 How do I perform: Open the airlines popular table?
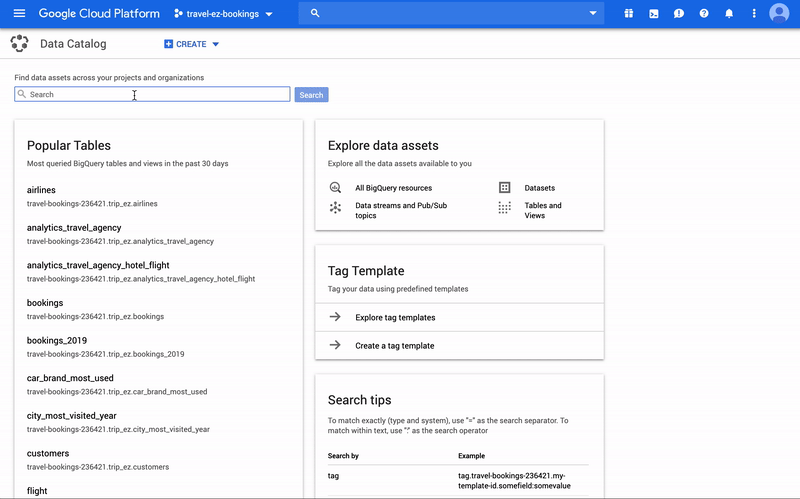(x=41, y=190)
